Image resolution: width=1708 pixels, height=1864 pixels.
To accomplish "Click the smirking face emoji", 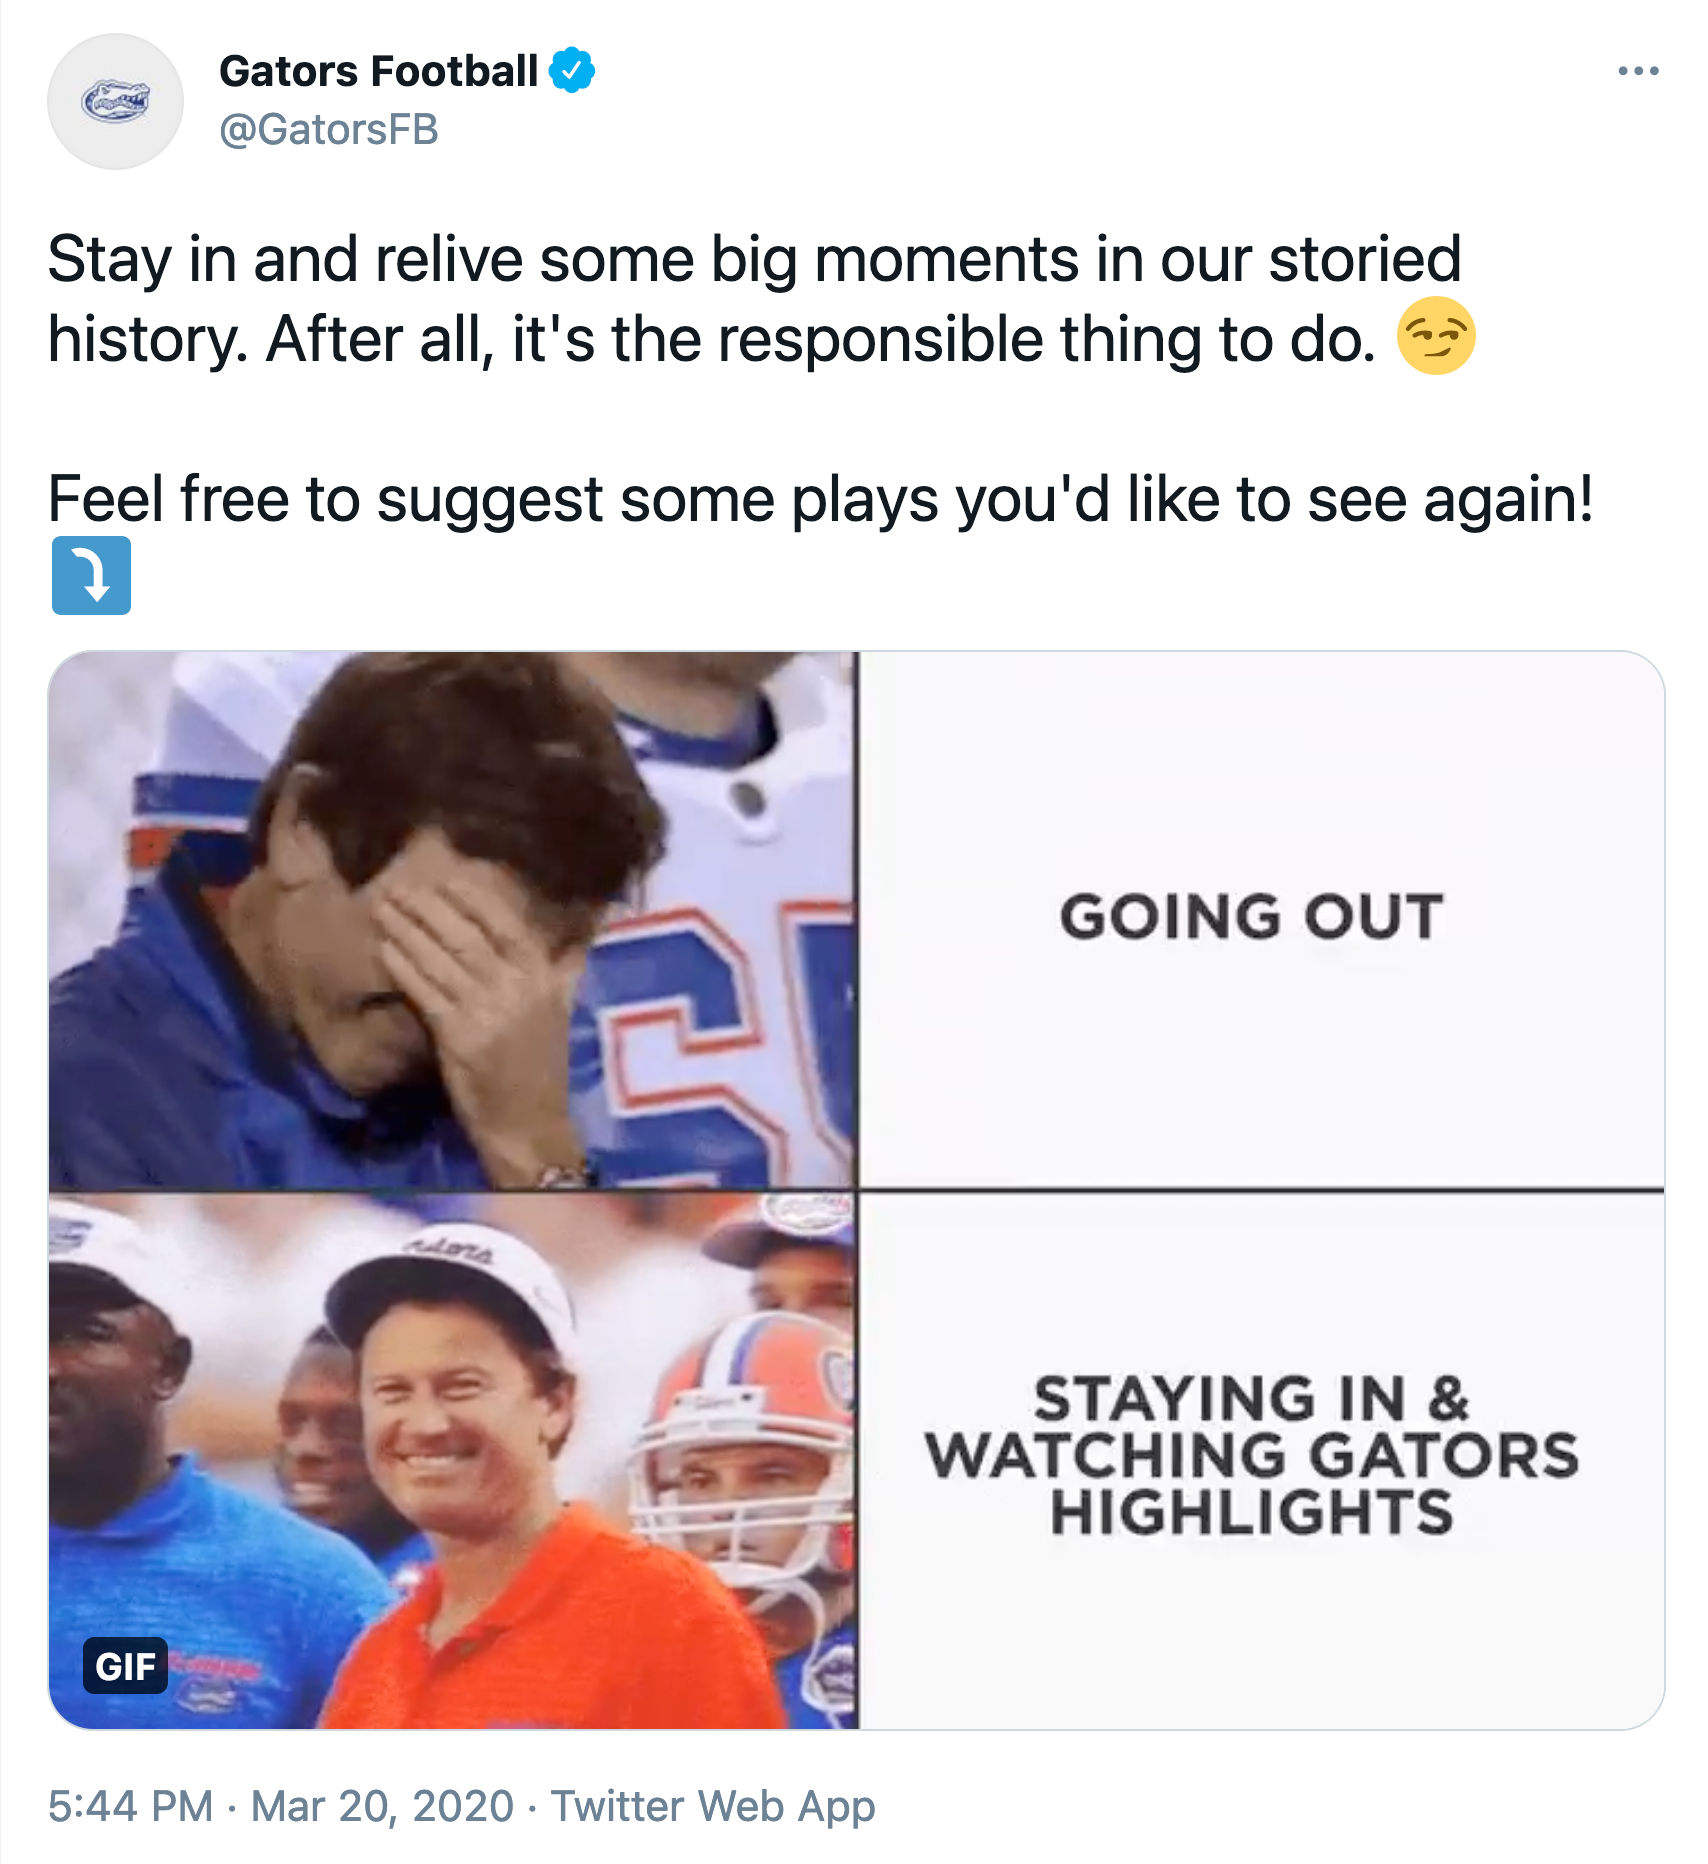I will tap(1436, 337).
